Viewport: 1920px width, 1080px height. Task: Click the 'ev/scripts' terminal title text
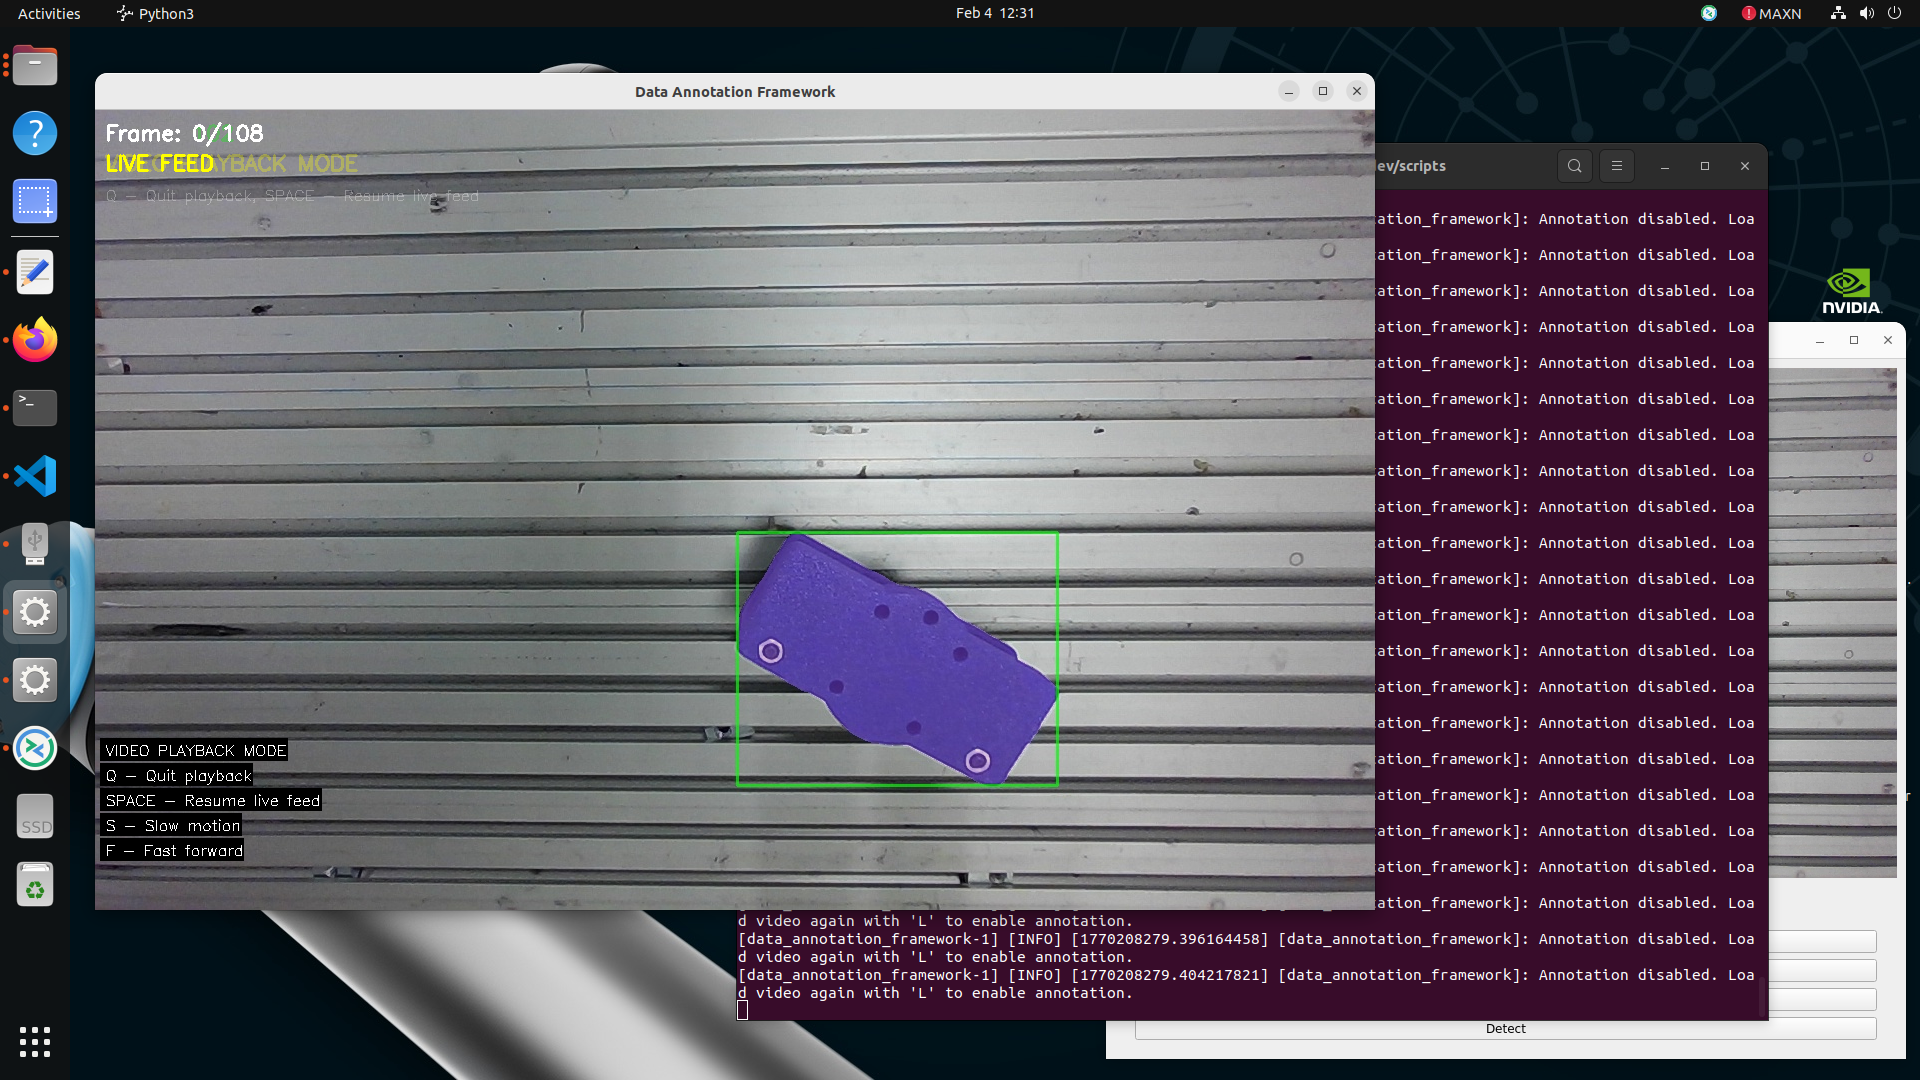(1411, 166)
